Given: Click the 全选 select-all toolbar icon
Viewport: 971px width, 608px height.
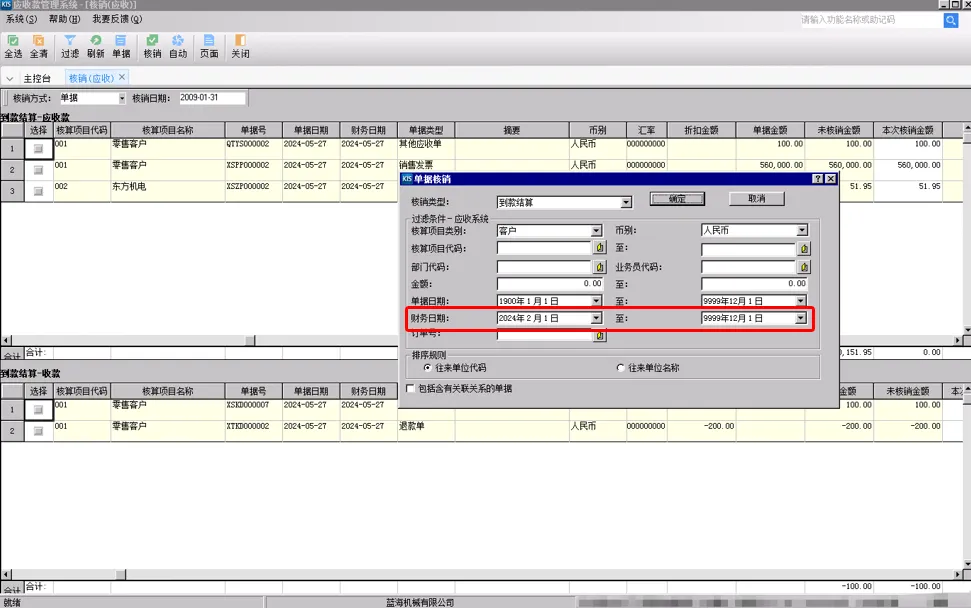Looking at the screenshot, I should [x=13, y=46].
